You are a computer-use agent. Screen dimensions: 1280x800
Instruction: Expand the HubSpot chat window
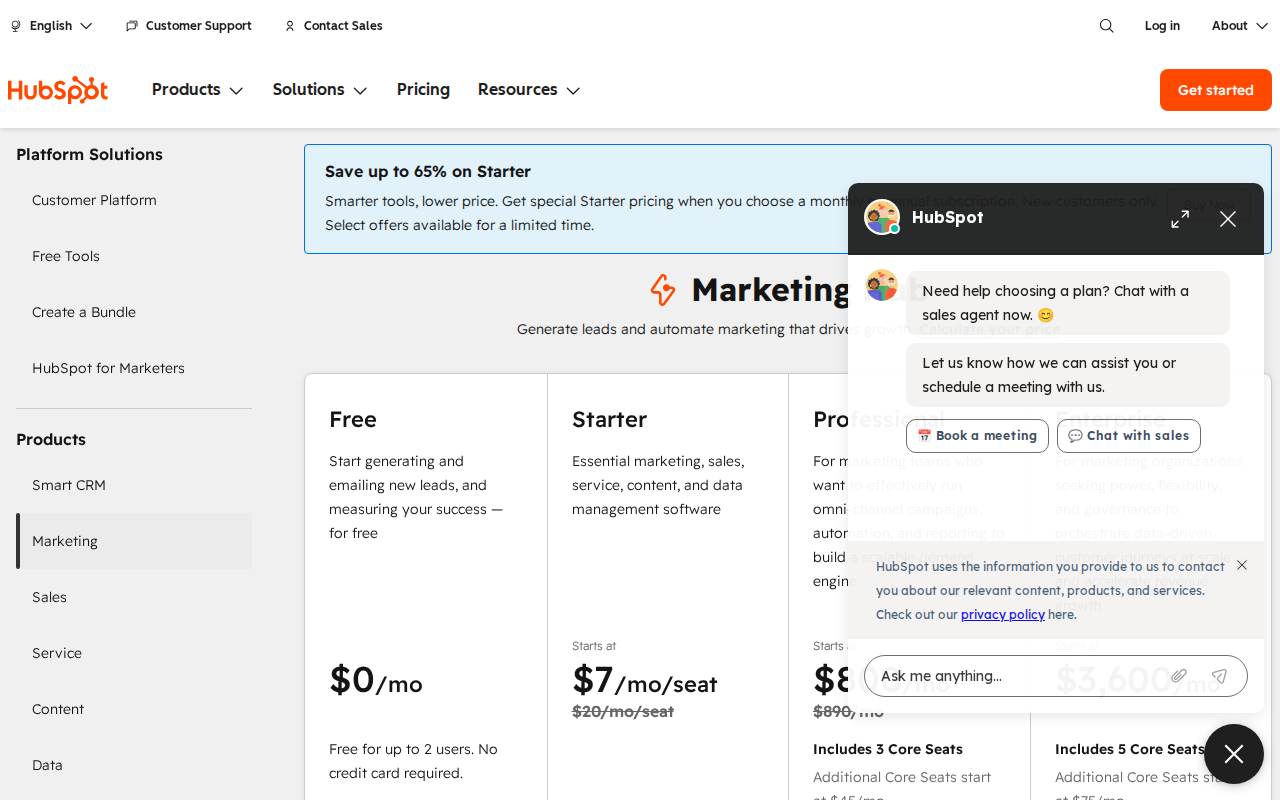coord(1180,219)
